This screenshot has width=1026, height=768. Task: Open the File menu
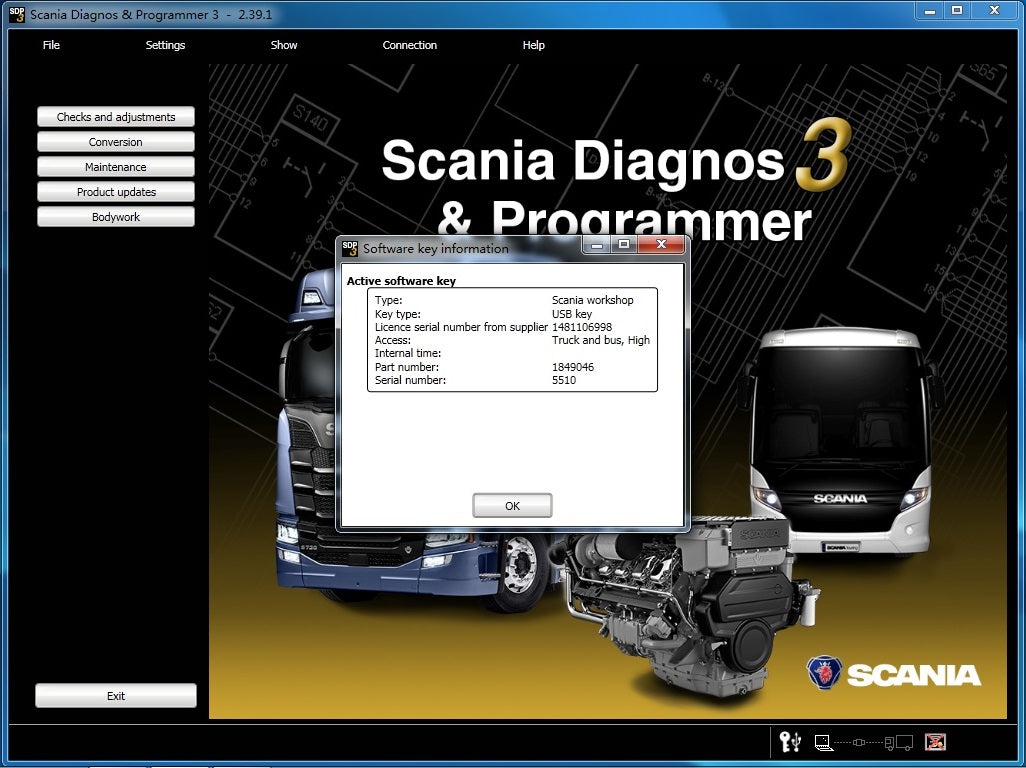point(51,45)
